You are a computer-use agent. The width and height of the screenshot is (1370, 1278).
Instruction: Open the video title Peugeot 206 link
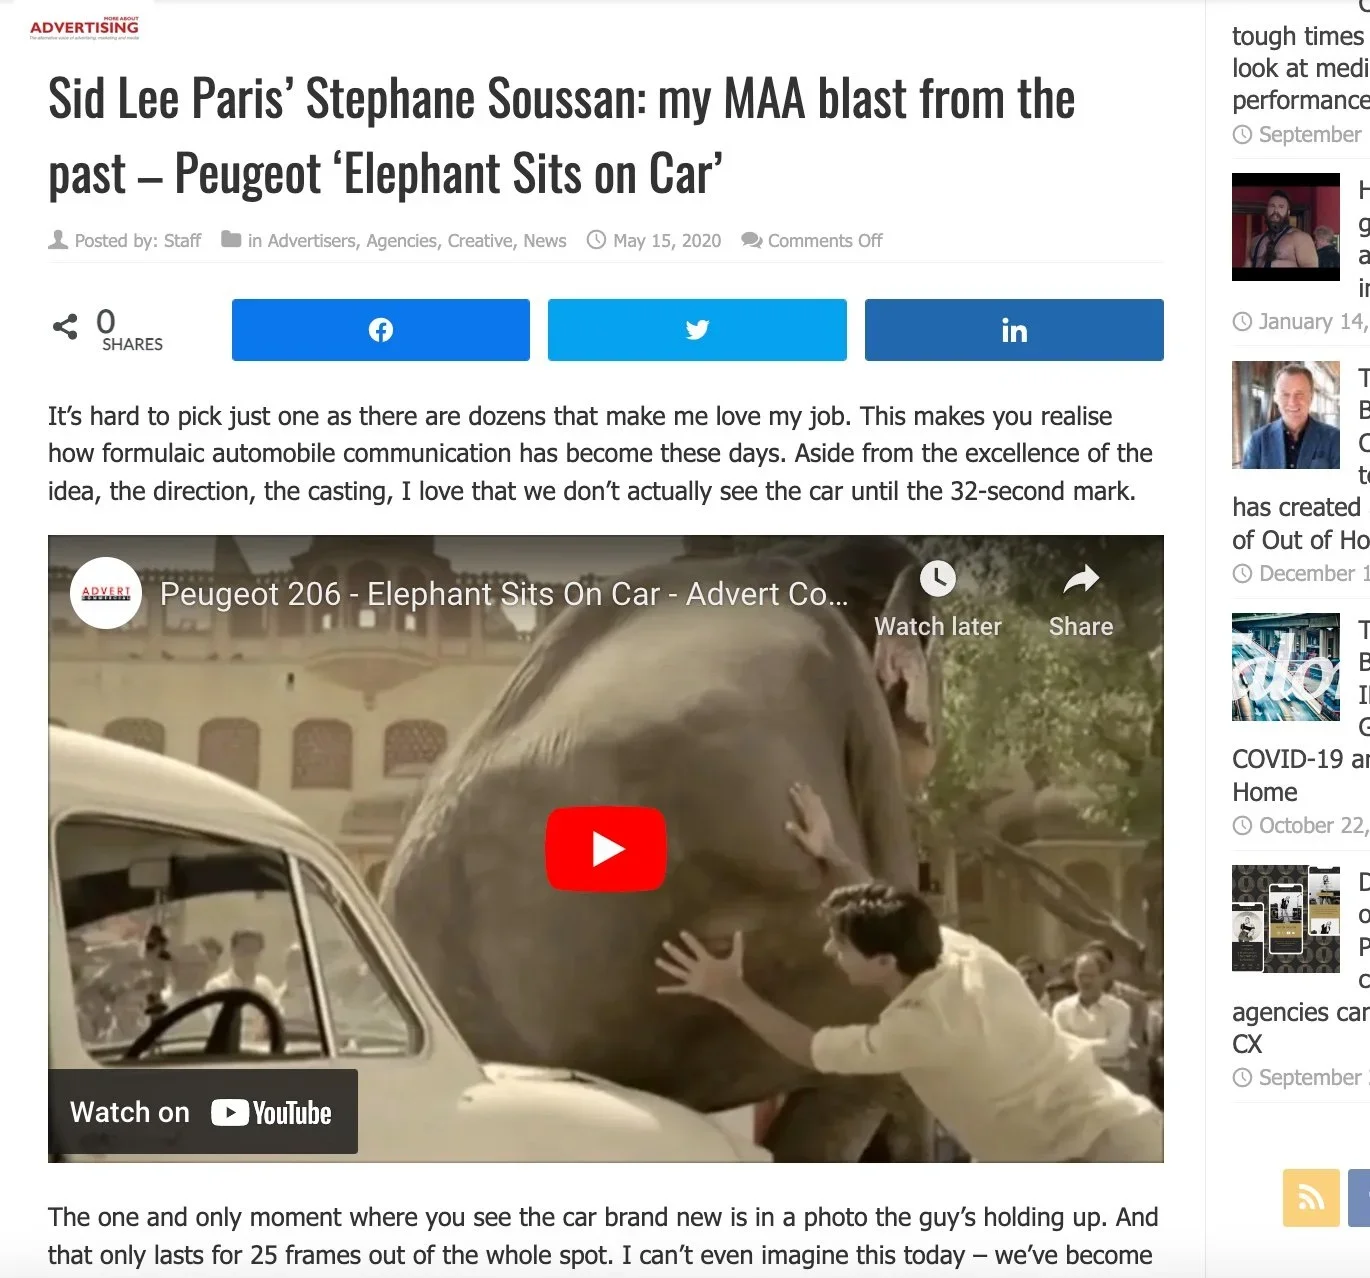(x=504, y=594)
